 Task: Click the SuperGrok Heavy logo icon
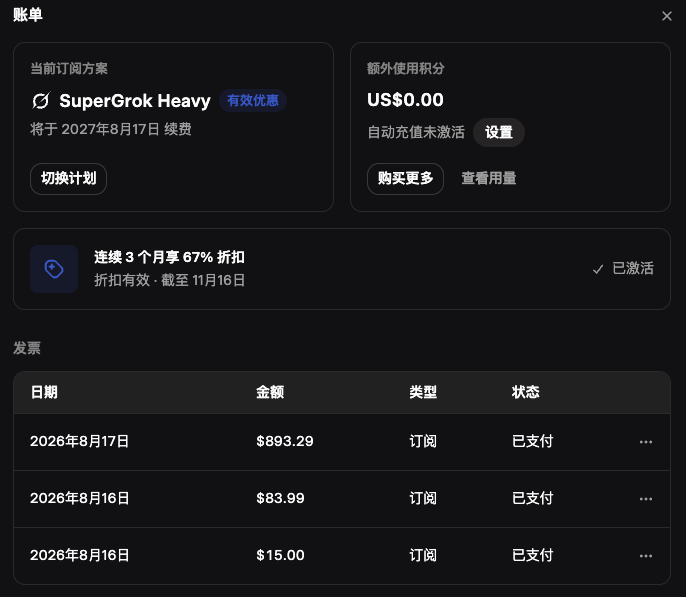click(x=41, y=101)
